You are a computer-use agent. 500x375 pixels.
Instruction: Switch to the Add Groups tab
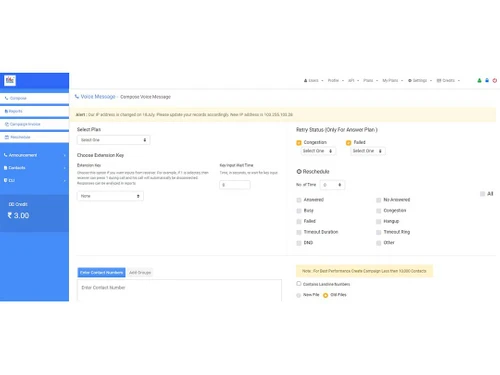point(140,272)
